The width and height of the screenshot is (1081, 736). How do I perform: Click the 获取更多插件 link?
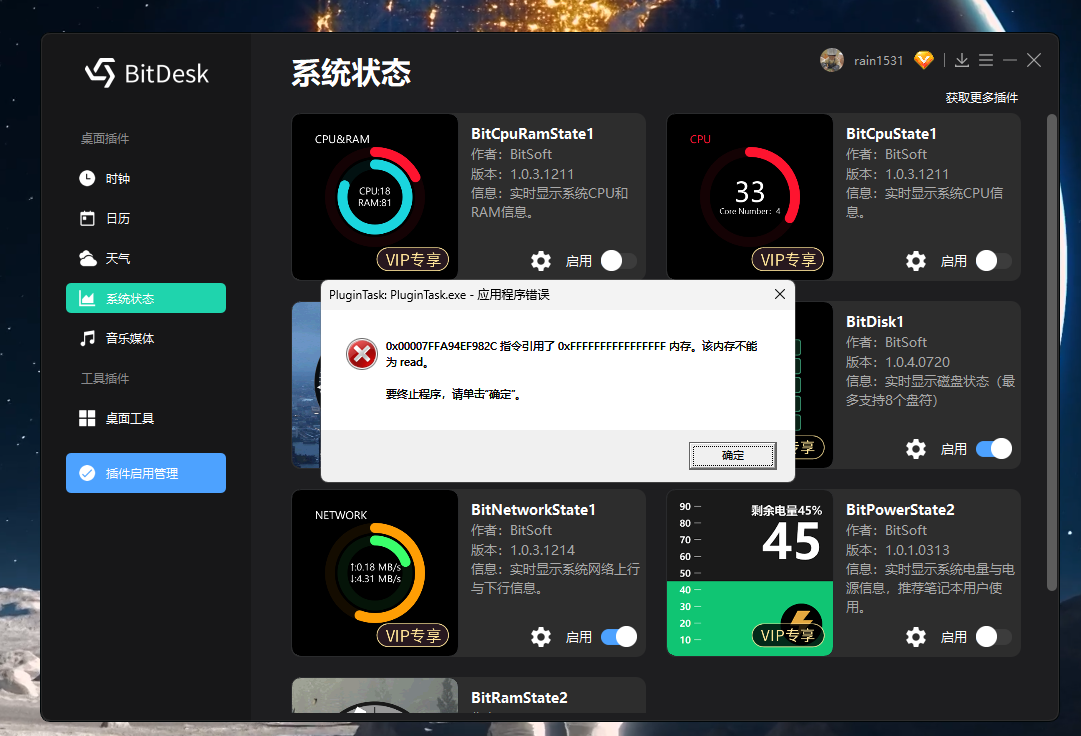(x=982, y=98)
